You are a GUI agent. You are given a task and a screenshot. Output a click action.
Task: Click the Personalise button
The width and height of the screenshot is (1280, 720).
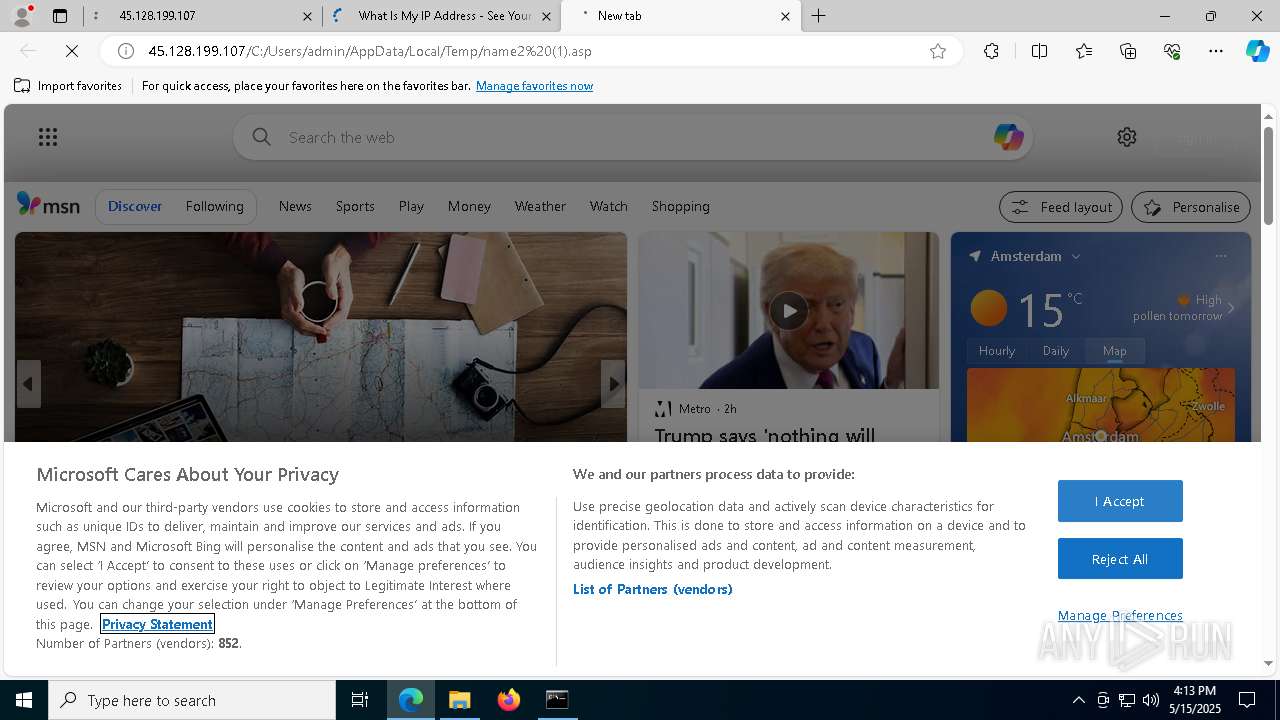(1191, 207)
